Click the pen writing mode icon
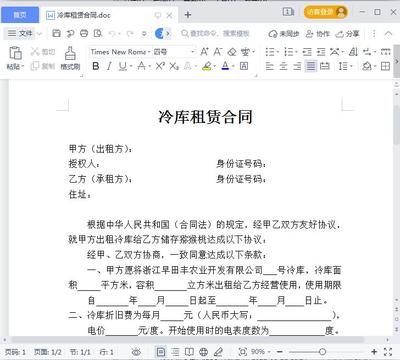The image size is (400, 360). (218, 352)
